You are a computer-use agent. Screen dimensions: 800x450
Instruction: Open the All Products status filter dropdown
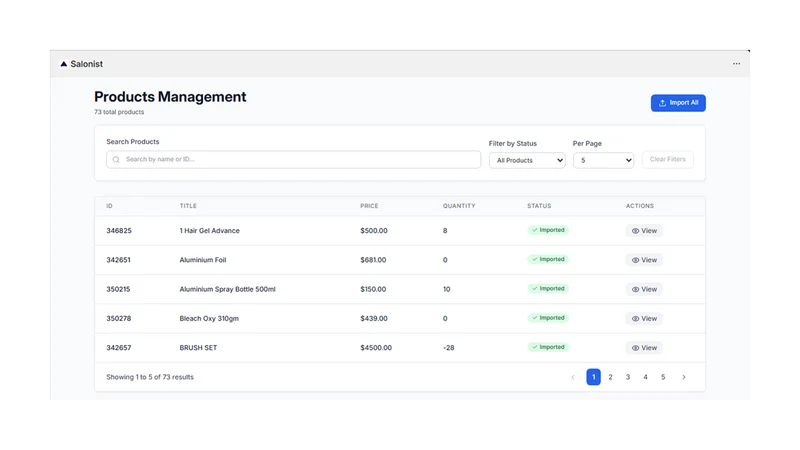[527, 160]
